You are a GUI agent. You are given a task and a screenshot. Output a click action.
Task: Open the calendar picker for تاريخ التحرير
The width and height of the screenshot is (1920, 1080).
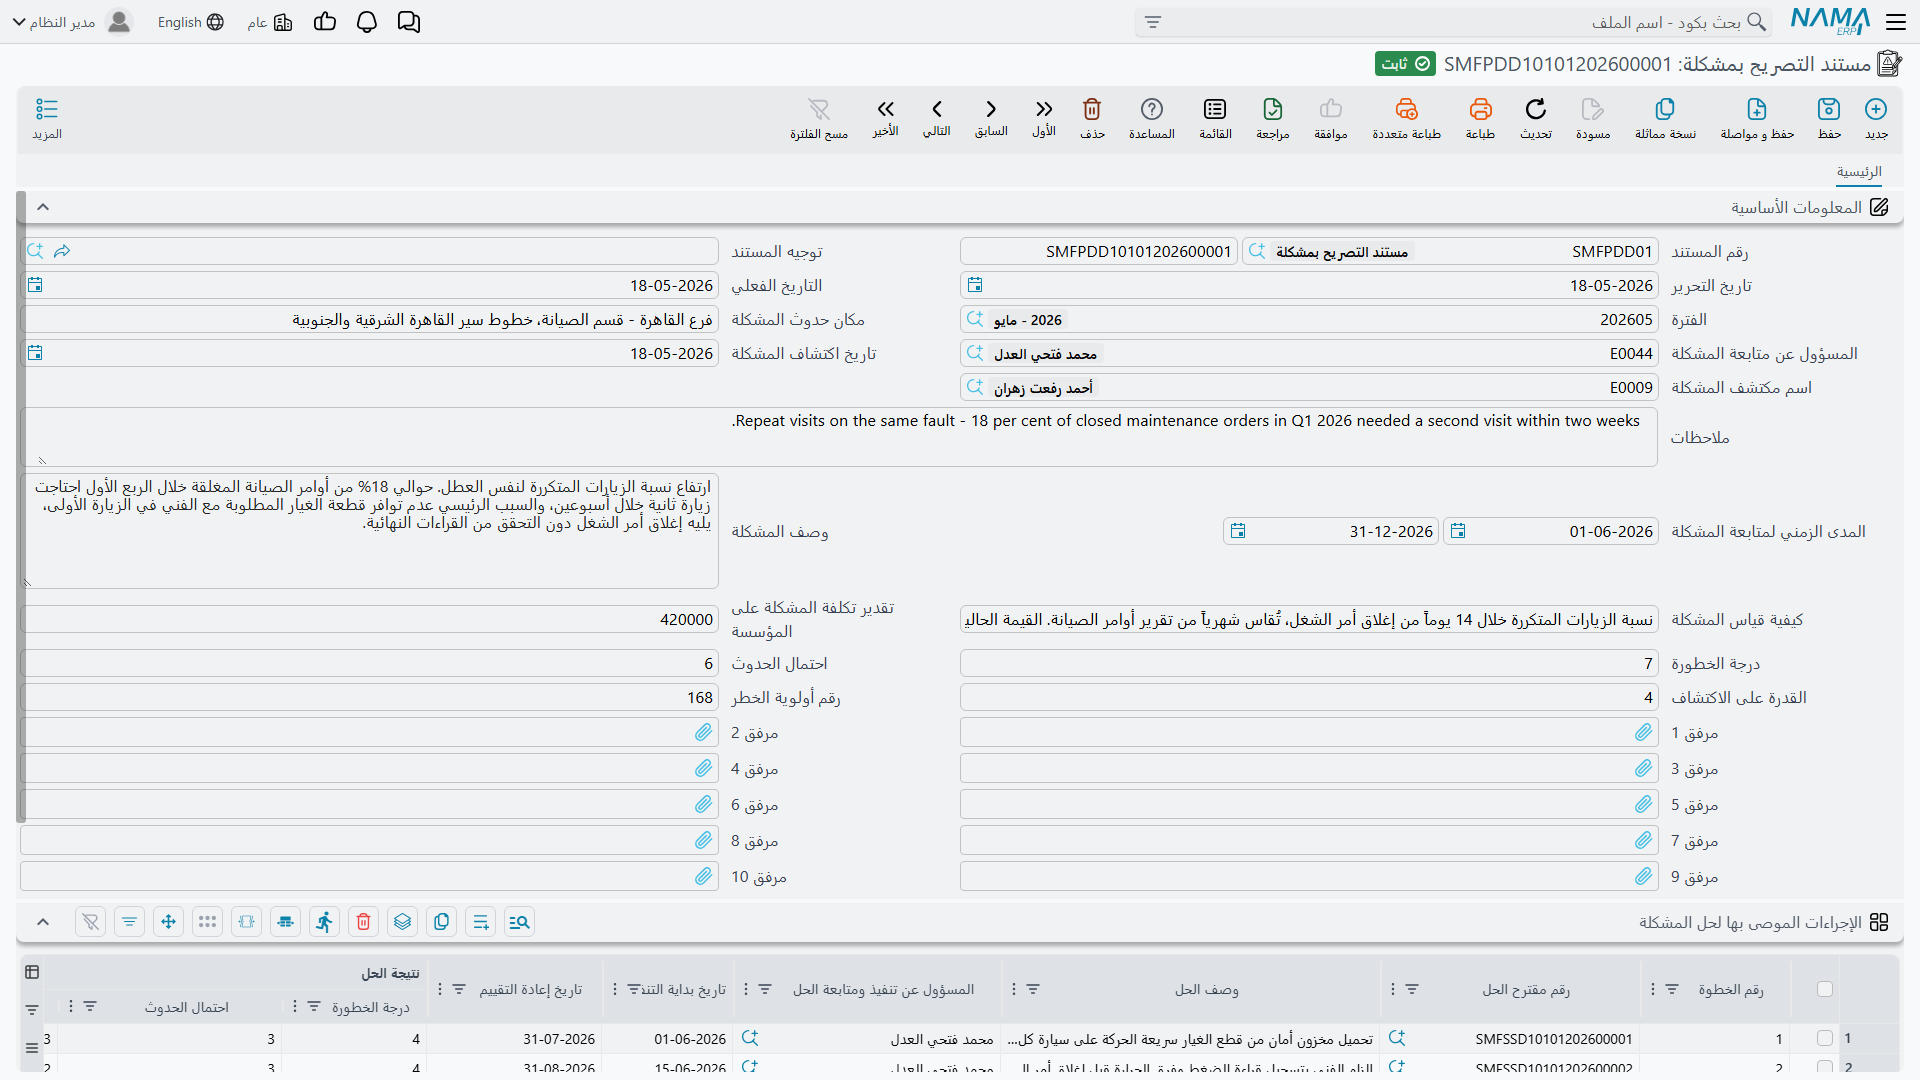pyautogui.click(x=975, y=285)
